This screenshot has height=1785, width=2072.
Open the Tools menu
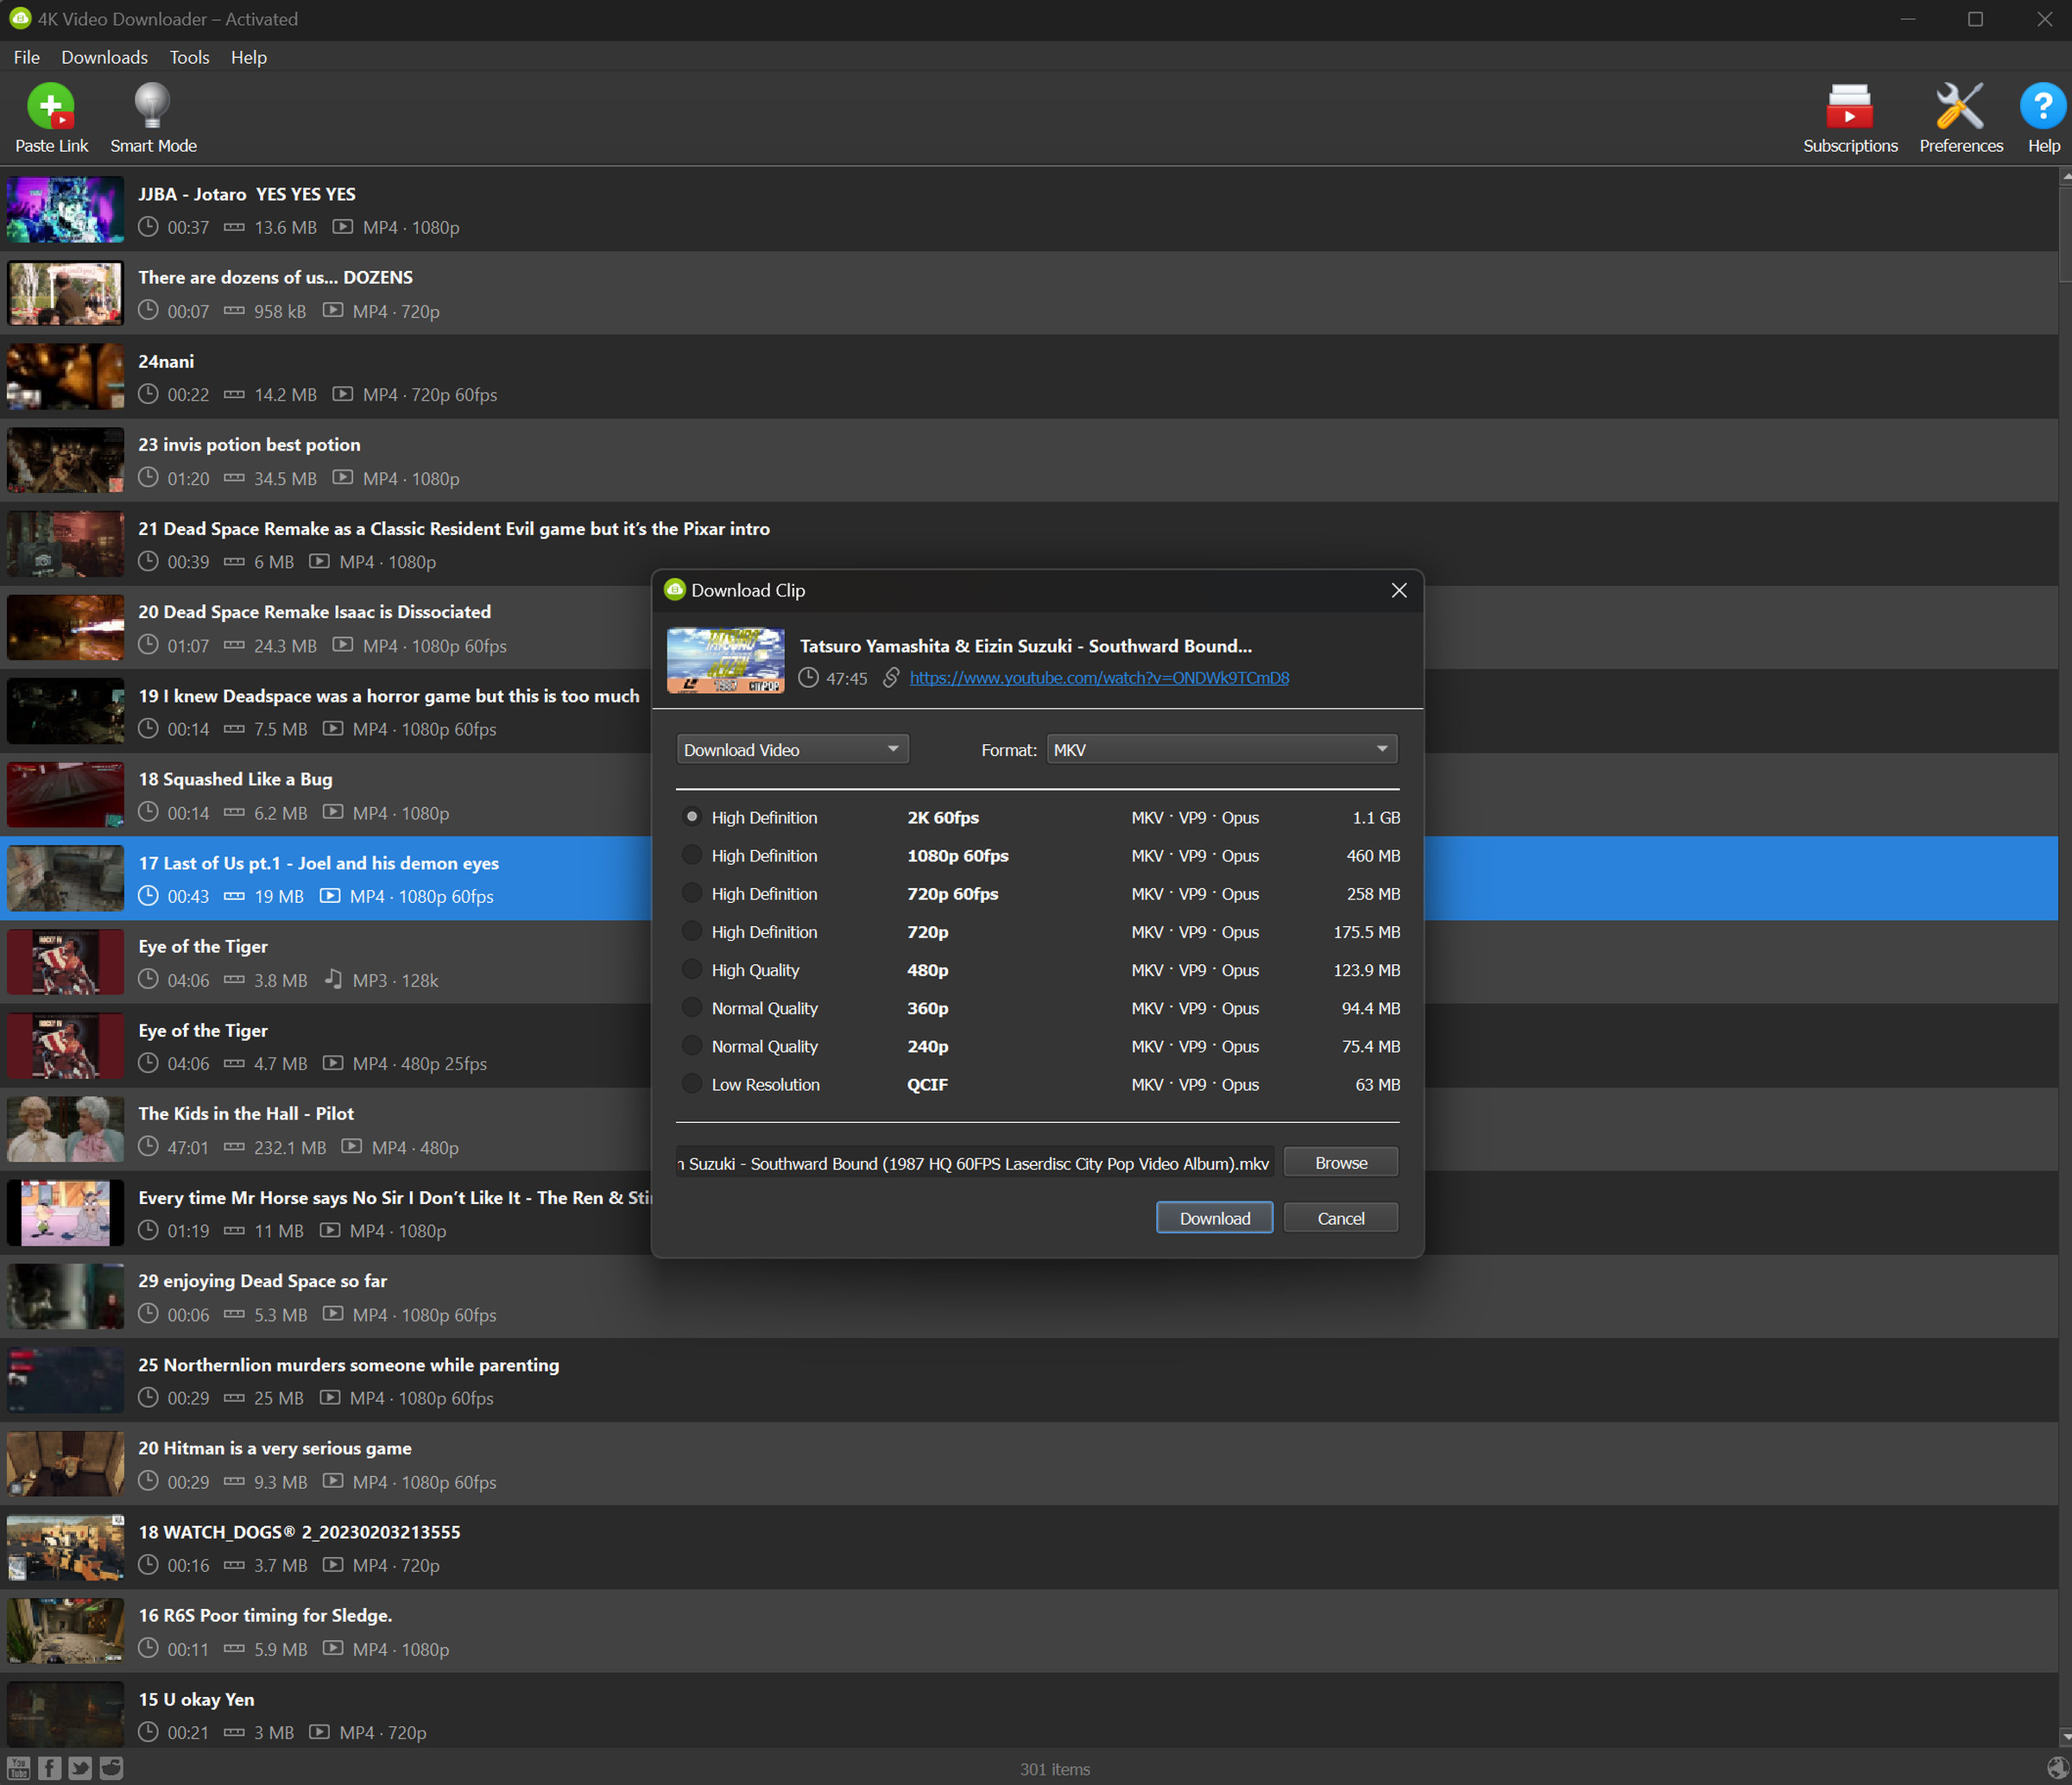(x=188, y=58)
